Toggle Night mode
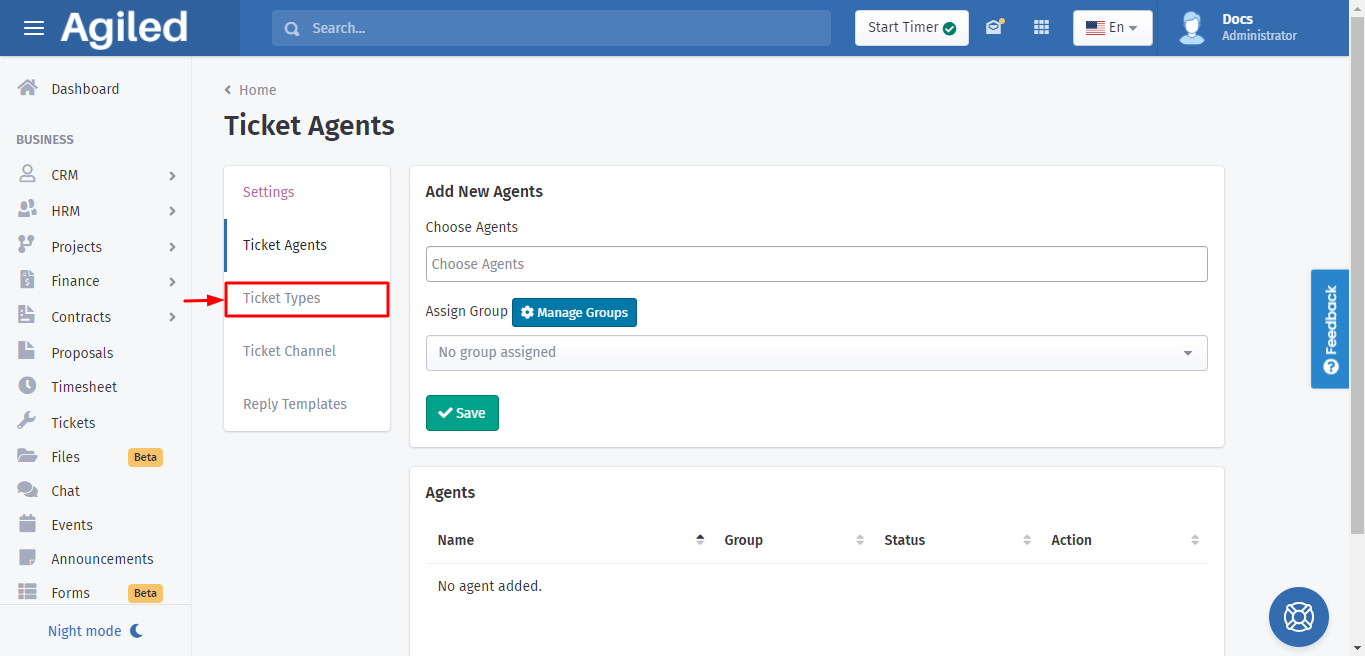The image size is (1365, 656). 96,631
